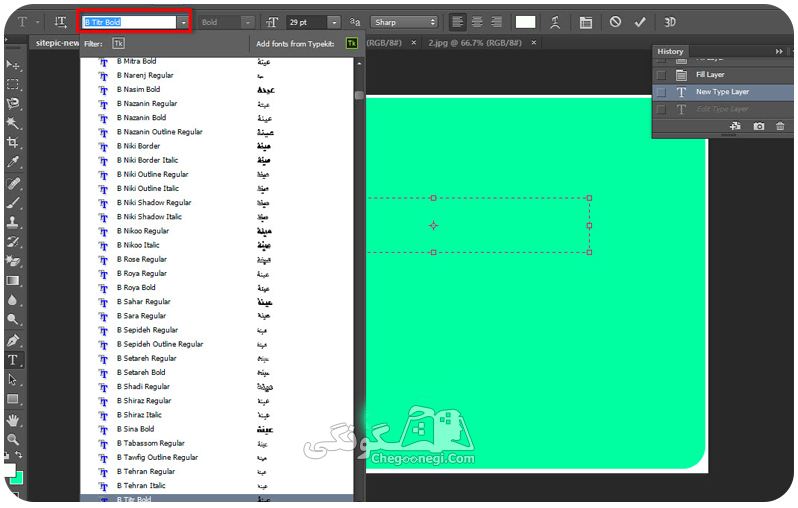Open the Create warped text icon
The height and width of the screenshot is (508, 798).
(x=555, y=22)
